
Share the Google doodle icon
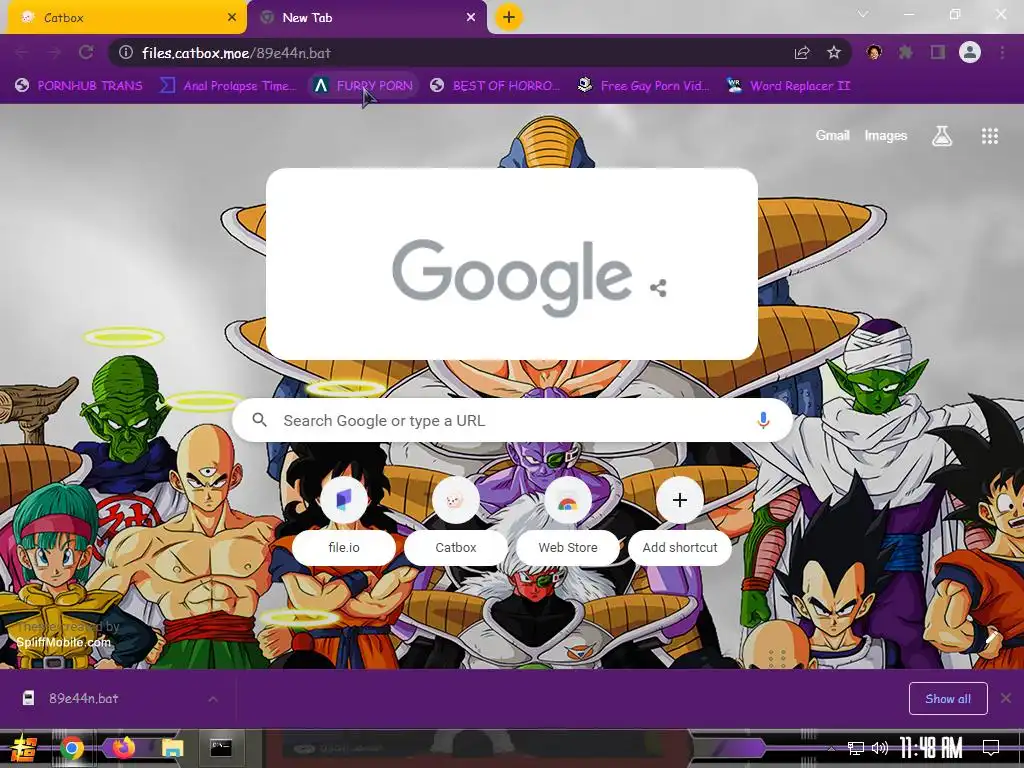pyautogui.click(x=658, y=288)
